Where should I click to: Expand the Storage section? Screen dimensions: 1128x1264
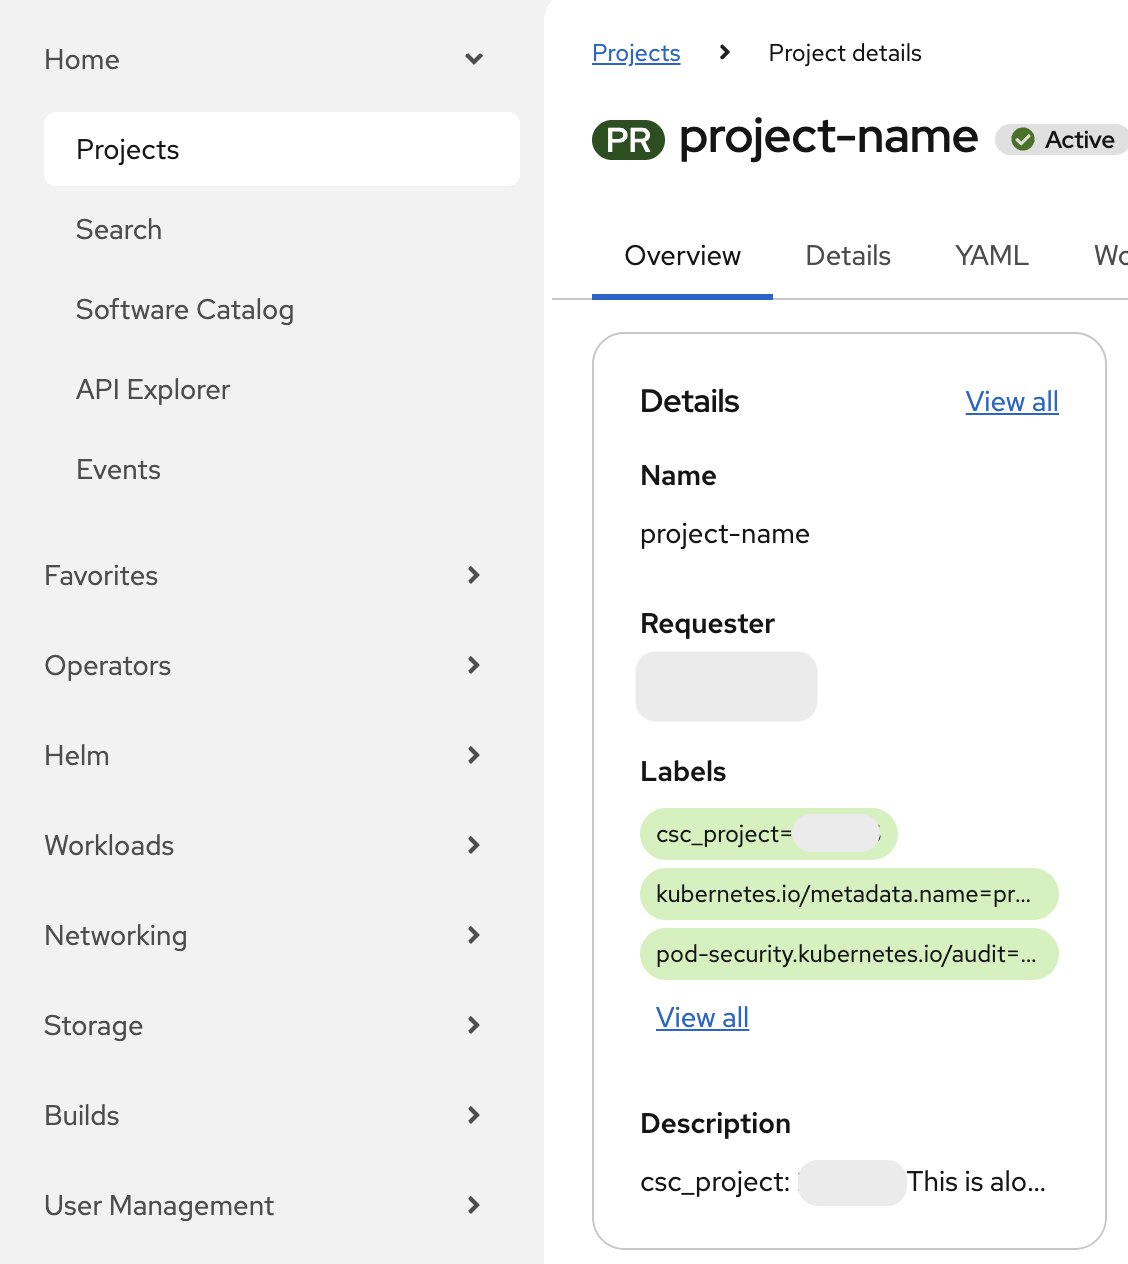click(473, 1025)
